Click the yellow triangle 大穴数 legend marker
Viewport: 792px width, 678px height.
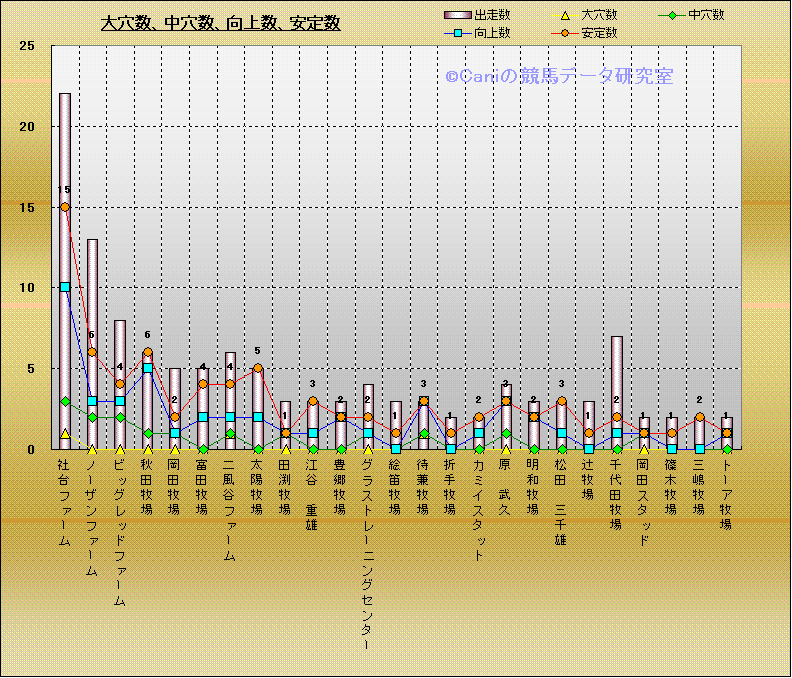pos(561,15)
